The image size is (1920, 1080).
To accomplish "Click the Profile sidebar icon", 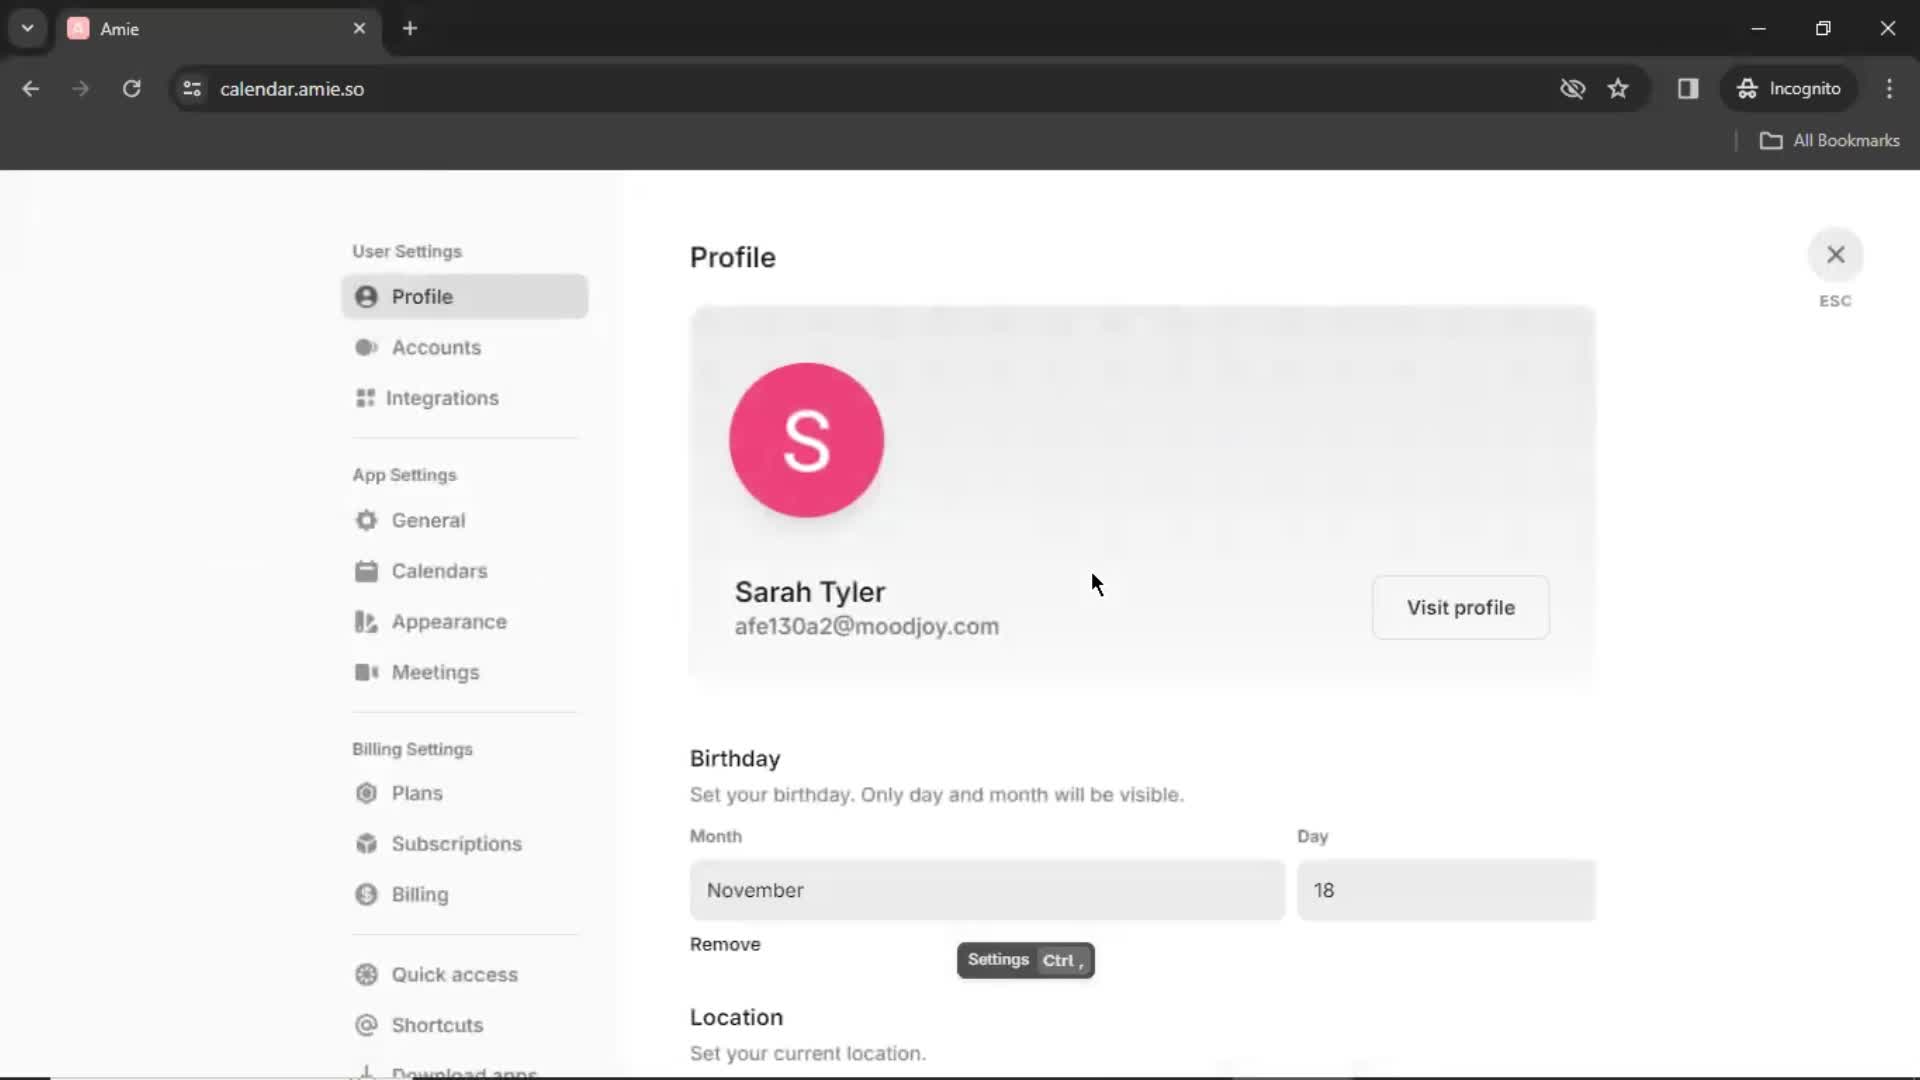I will 367,295.
